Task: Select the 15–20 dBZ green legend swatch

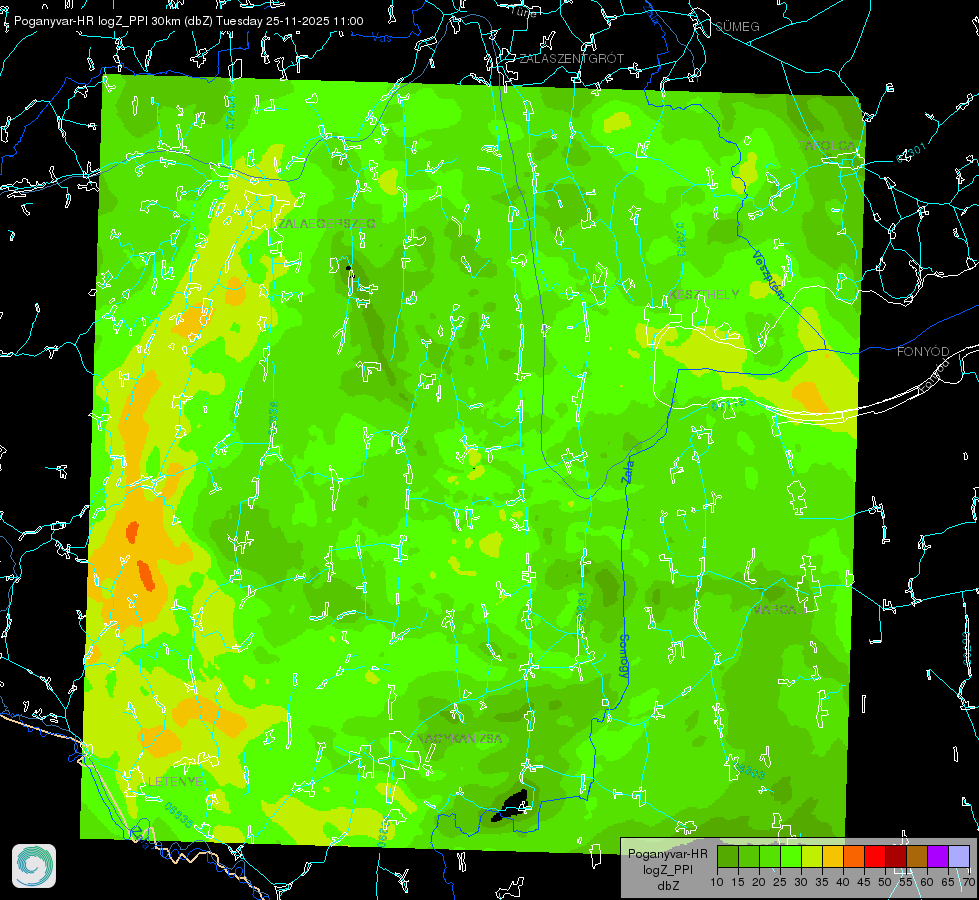Action: (749, 856)
